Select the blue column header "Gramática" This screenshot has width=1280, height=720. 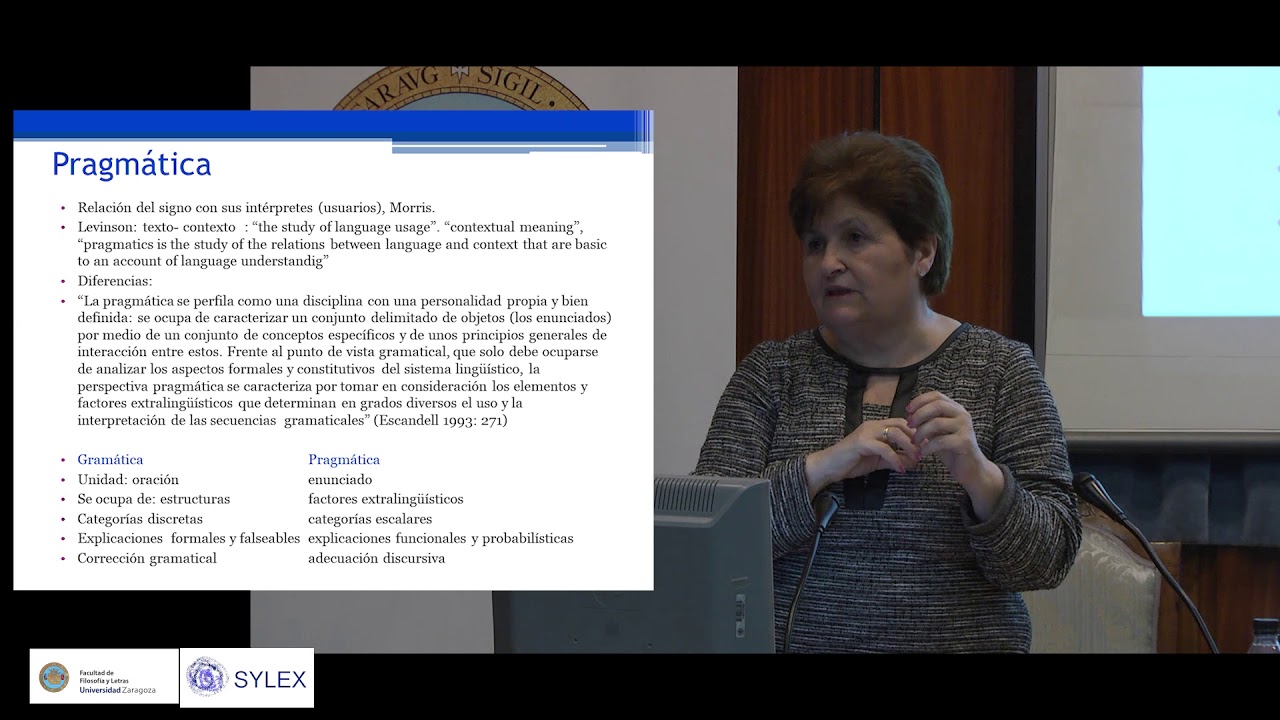[110, 460]
